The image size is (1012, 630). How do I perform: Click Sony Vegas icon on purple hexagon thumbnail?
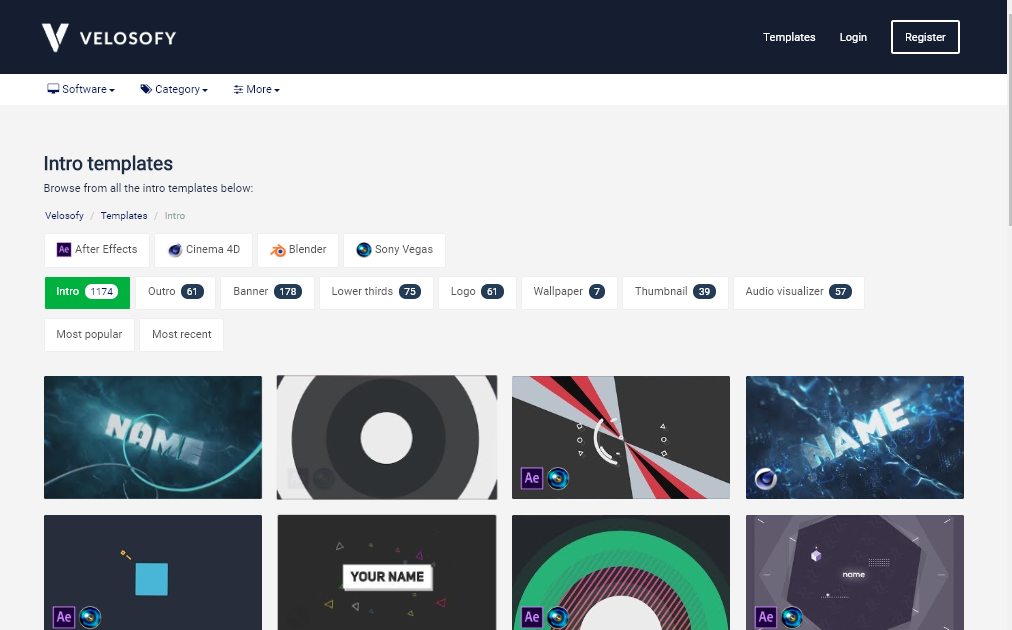tap(793, 617)
